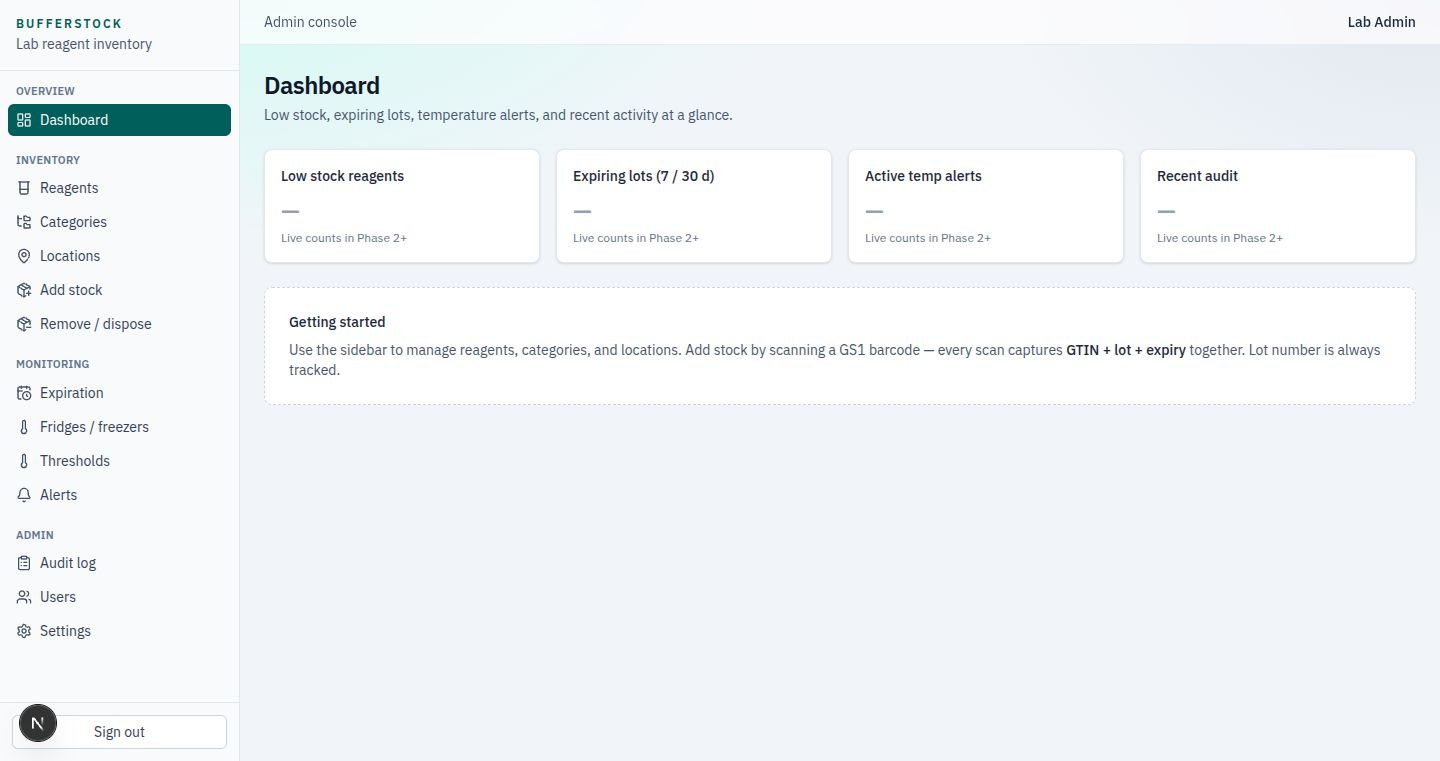
Task: Click the Expiration calendar-clock icon
Action: pyautogui.click(x=24, y=393)
